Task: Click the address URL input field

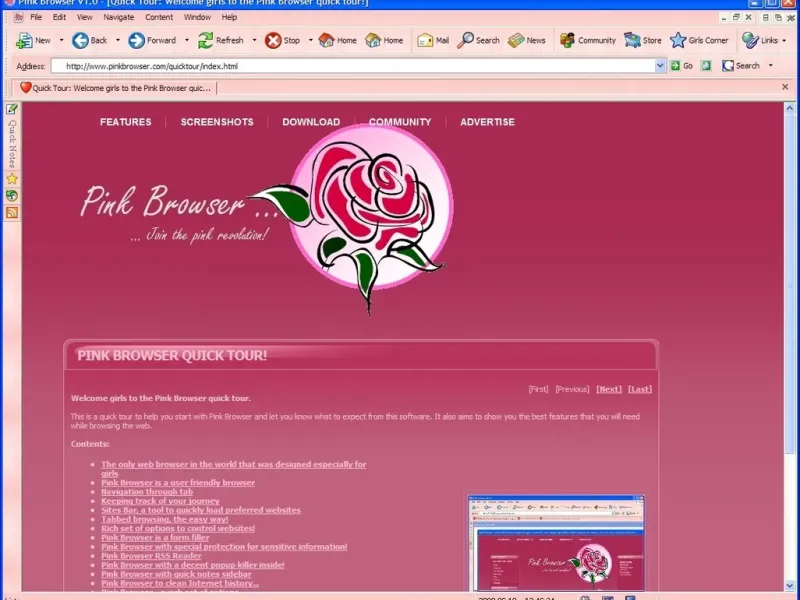Action: pos(352,66)
